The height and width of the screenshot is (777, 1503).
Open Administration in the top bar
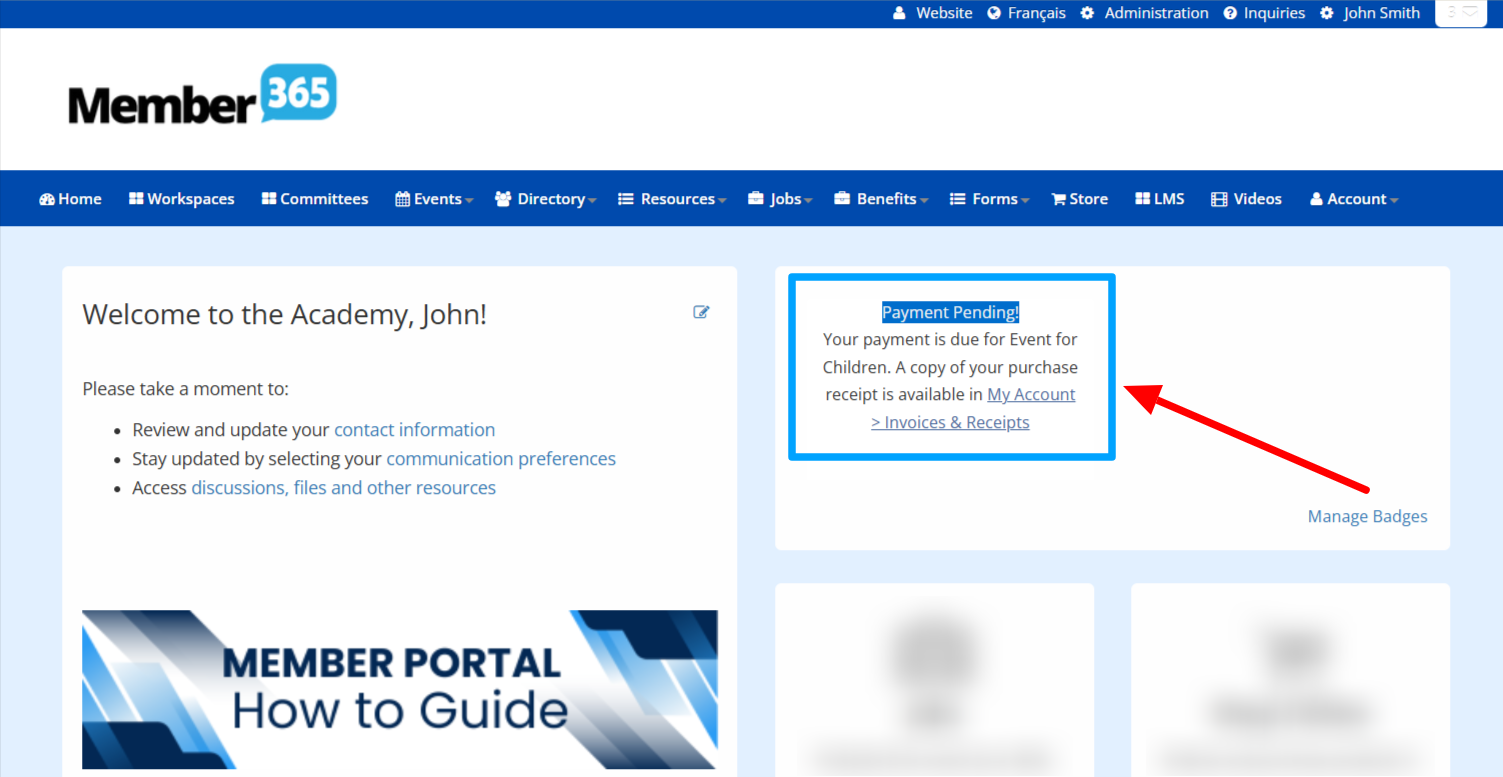(1144, 13)
